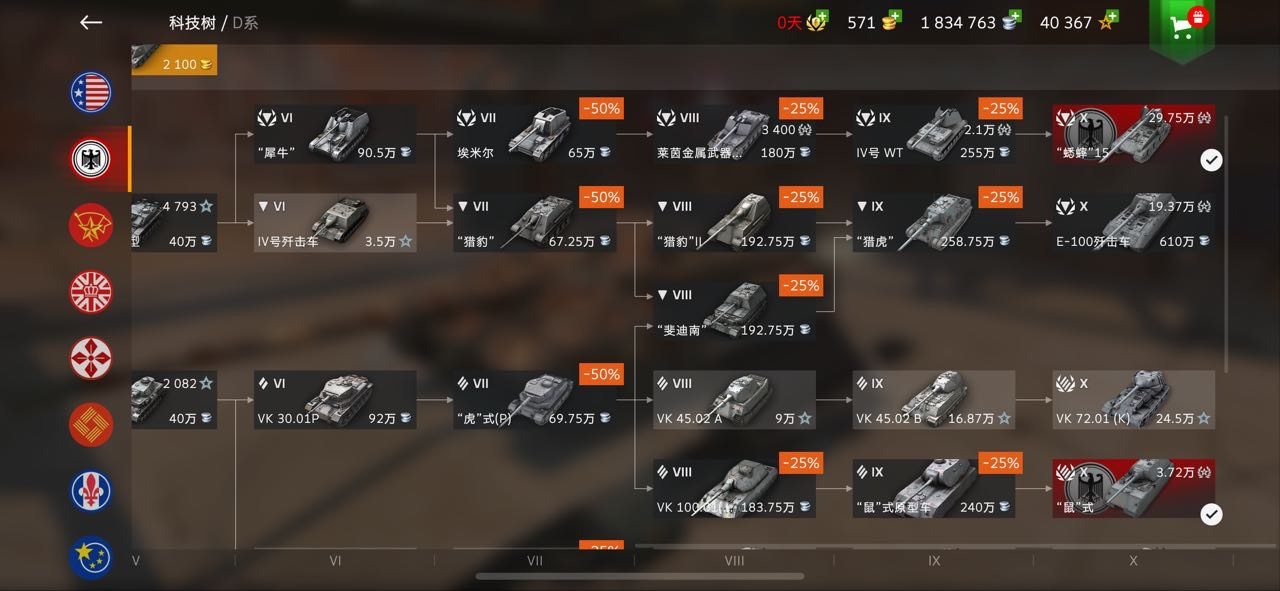The image size is (1280, 591).
Task: Select the Germany nation tab
Action: [x=91, y=159]
